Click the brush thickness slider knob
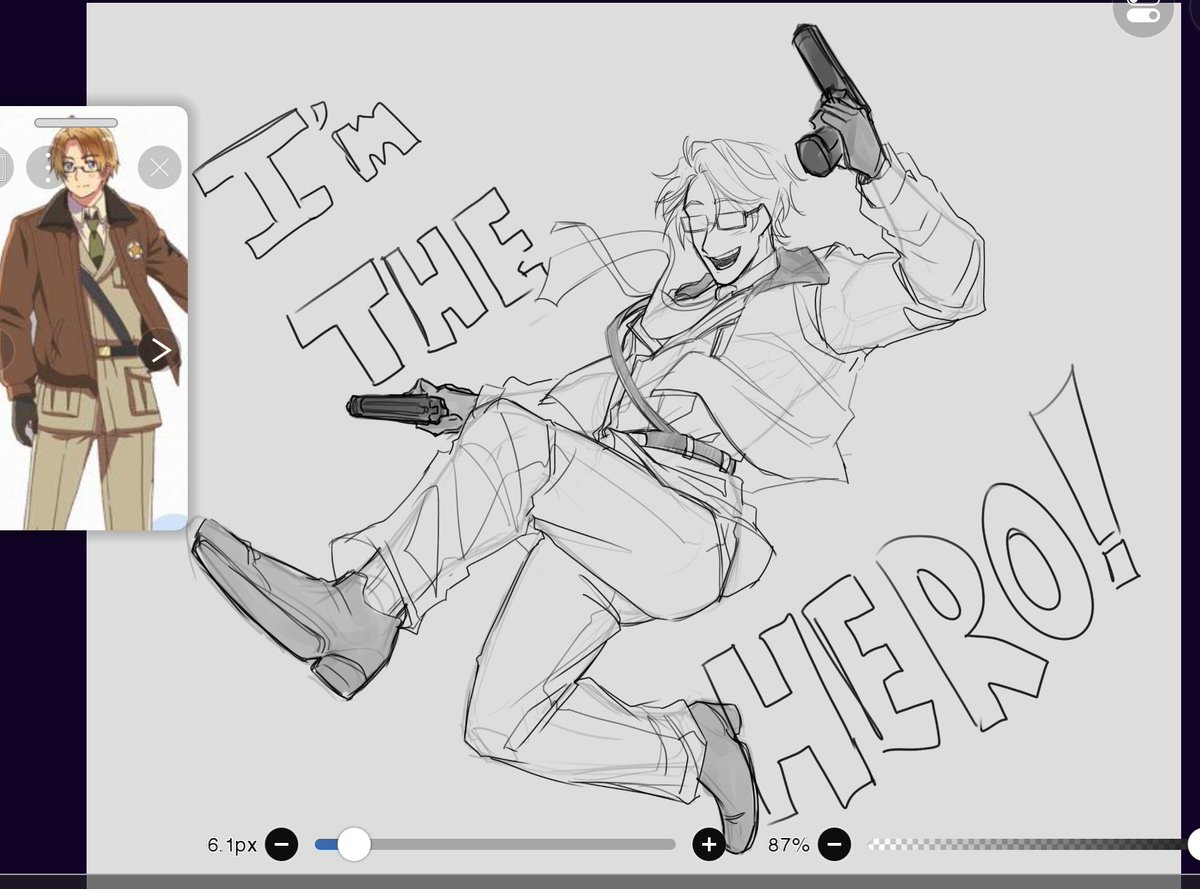This screenshot has width=1200, height=889. click(x=353, y=844)
